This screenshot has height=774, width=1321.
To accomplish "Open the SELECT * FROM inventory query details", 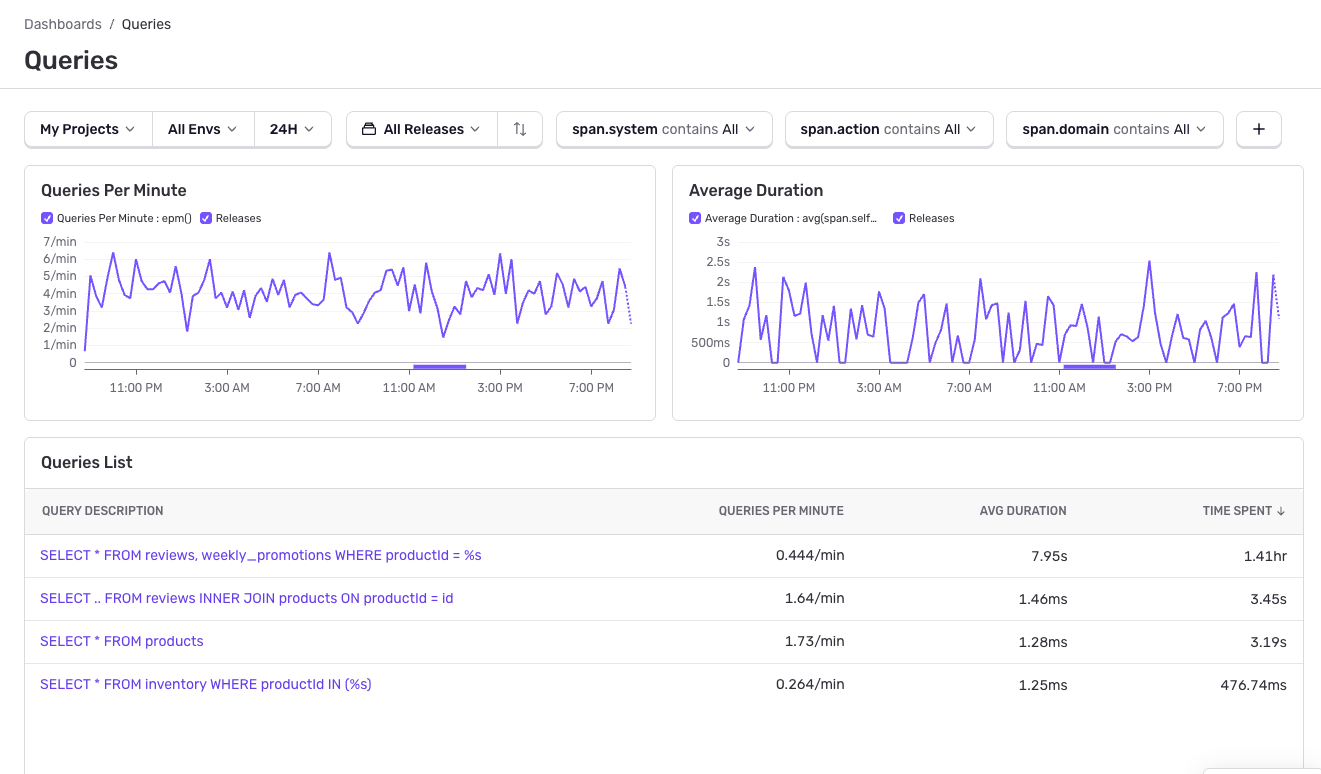I will (x=205, y=684).
